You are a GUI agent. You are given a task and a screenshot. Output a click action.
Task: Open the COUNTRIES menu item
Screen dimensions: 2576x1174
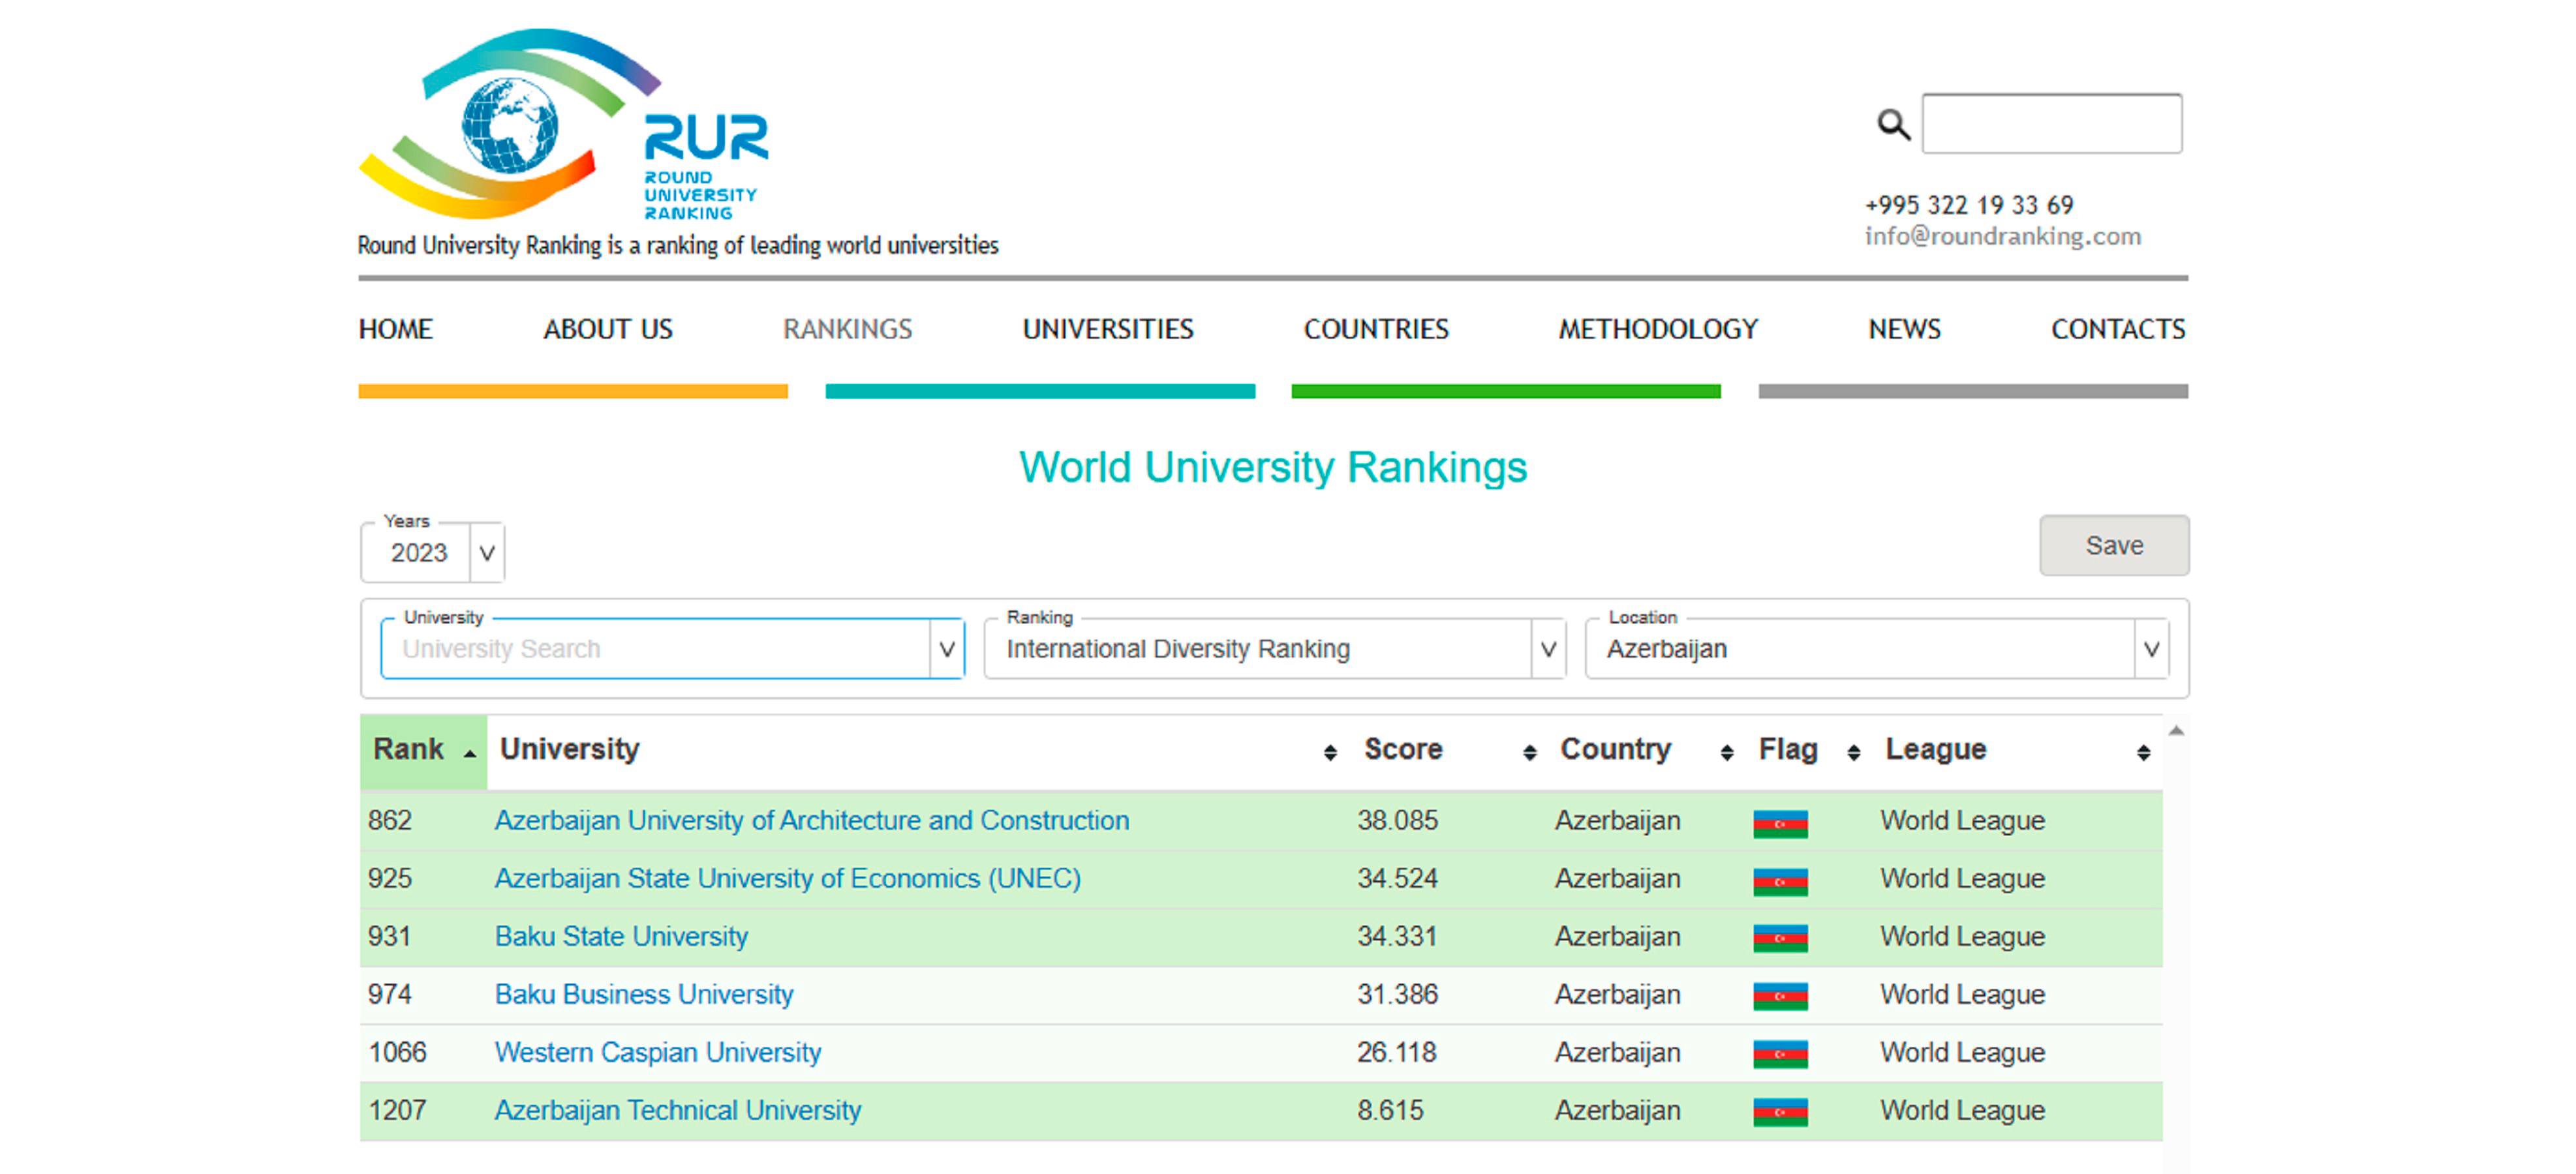pos(1375,329)
